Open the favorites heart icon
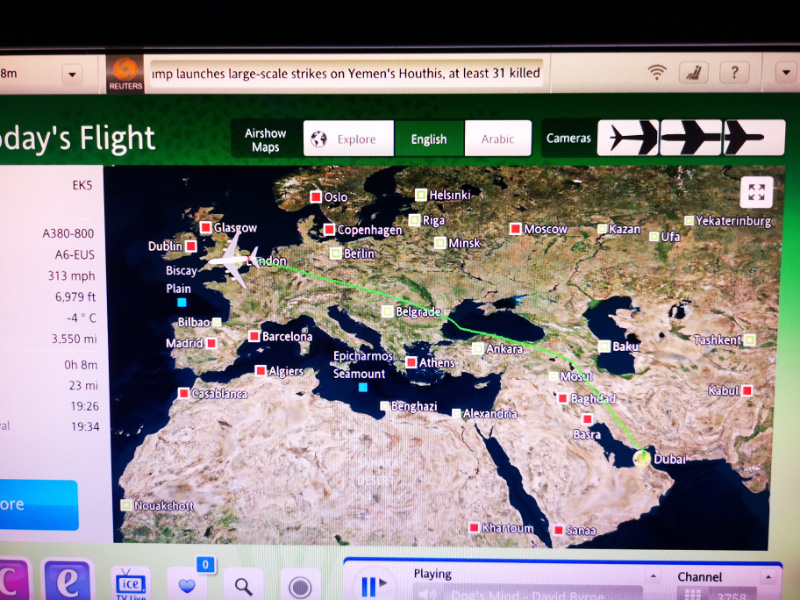The width and height of the screenshot is (800, 600). (187, 586)
